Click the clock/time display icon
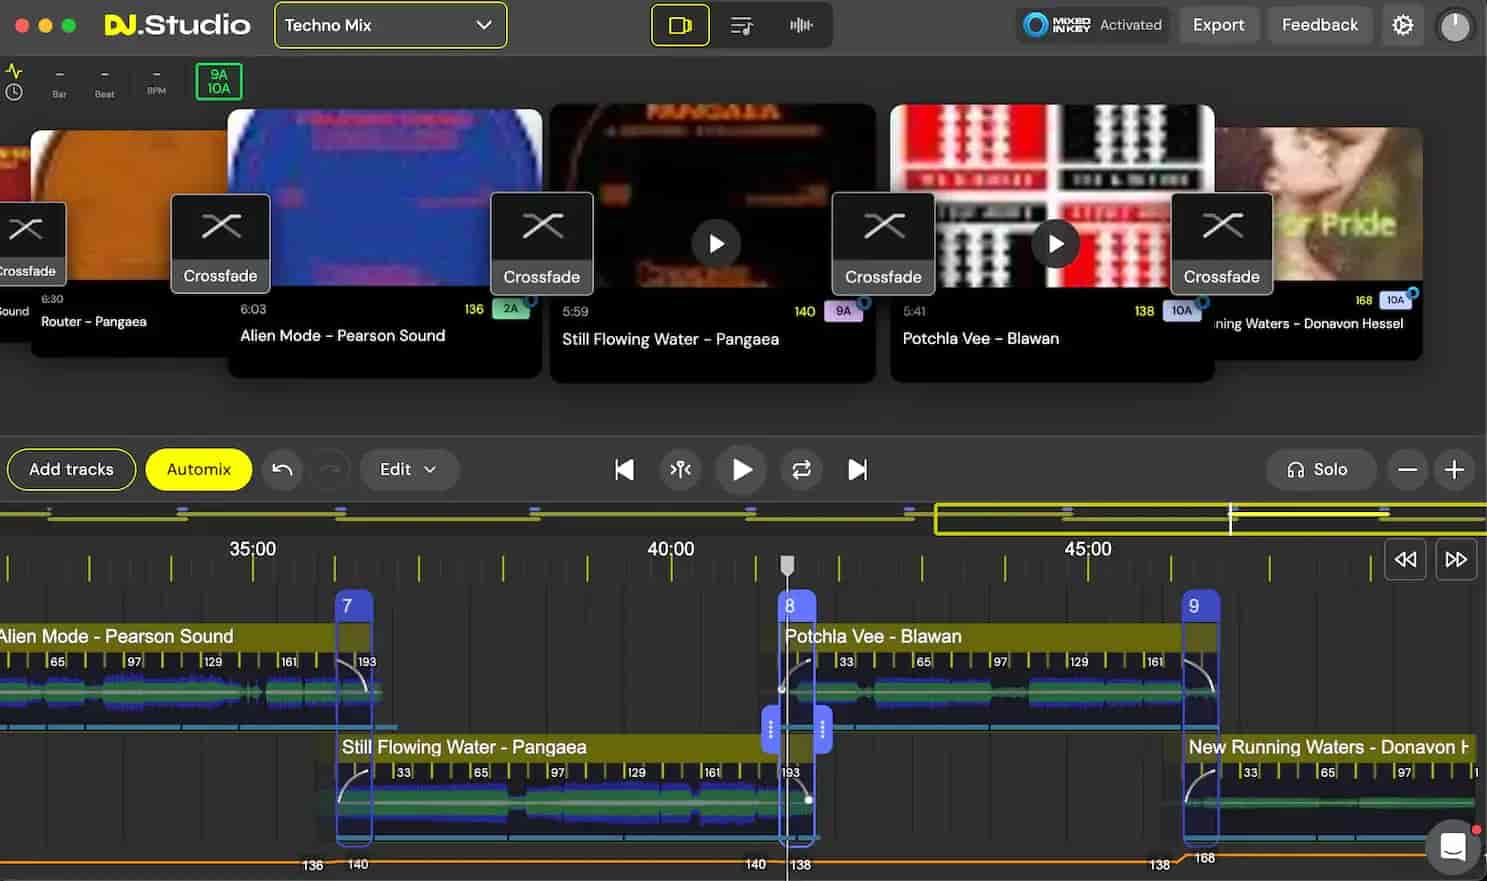The height and width of the screenshot is (881, 1487). click(x=14, y=92)
